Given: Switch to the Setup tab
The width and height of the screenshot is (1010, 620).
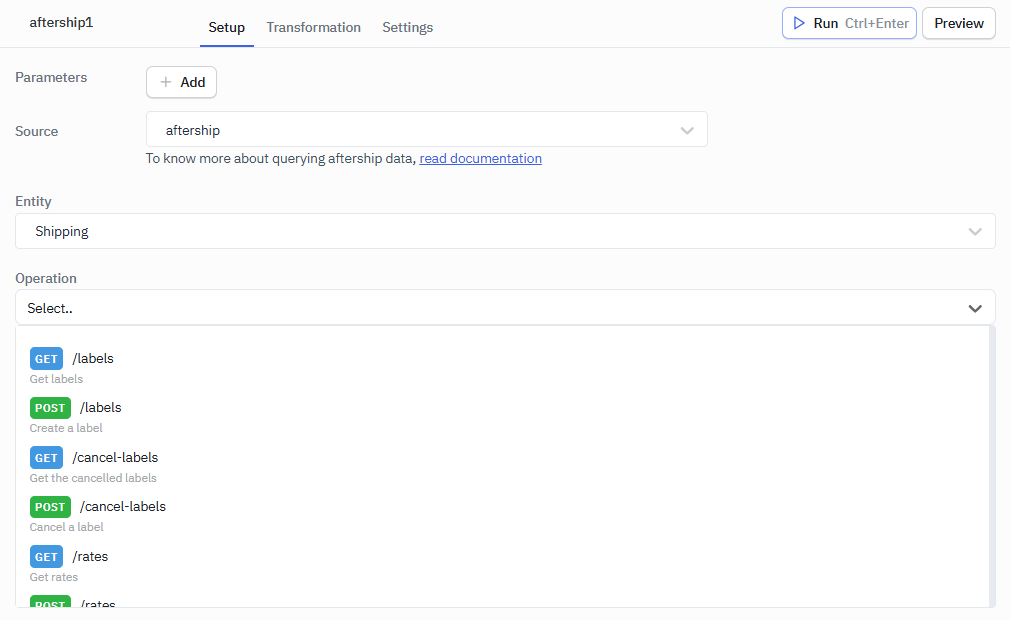Looking at the screenshot, I should 227,27.
